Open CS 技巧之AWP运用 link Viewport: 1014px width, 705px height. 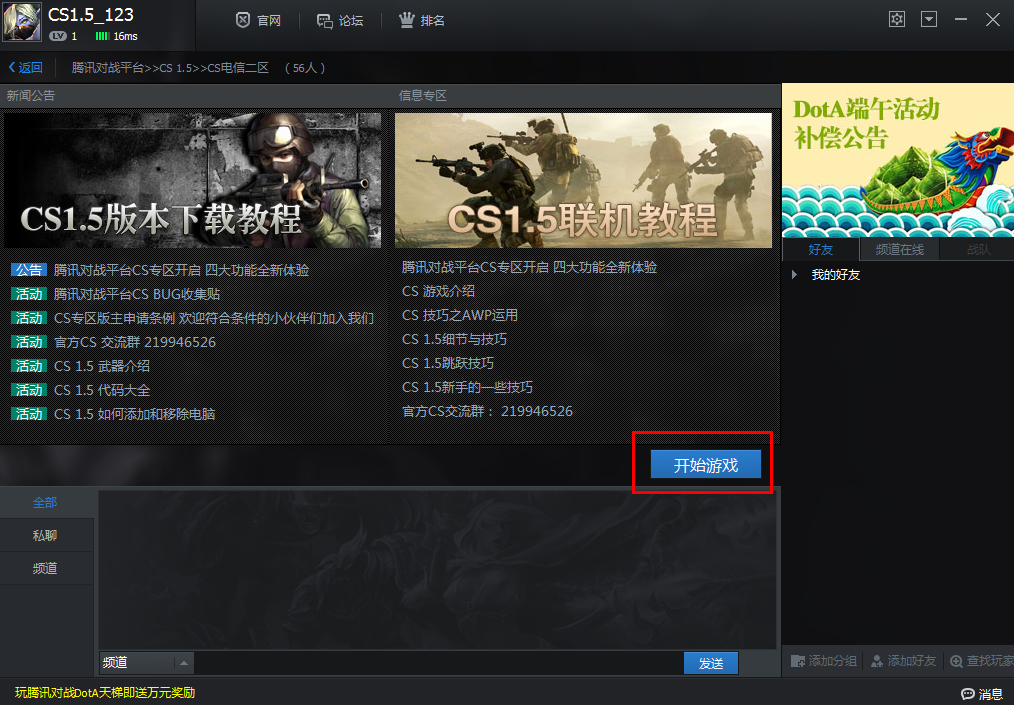click(x=460, y=315)
